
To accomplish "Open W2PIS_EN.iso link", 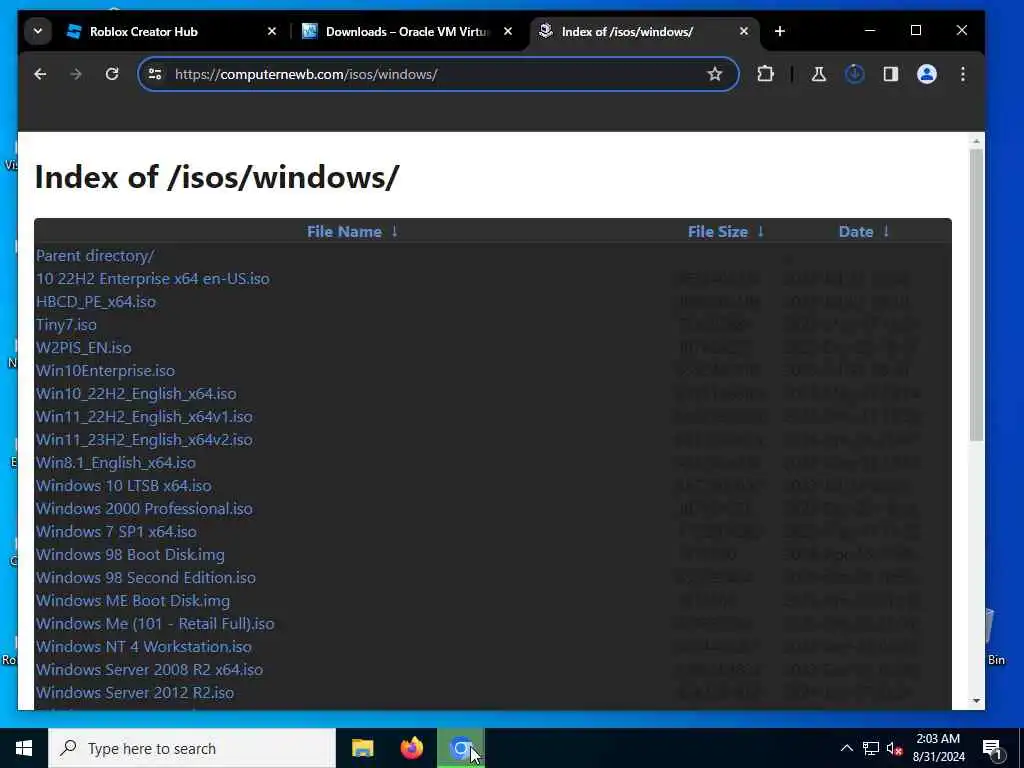I will (x=84, y=347).
